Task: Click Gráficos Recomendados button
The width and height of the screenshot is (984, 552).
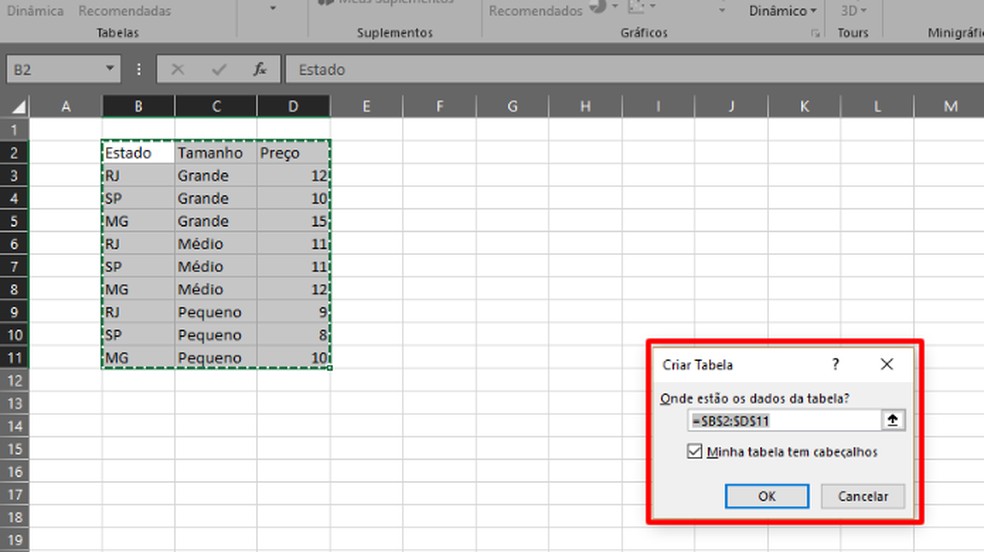Action: tap(535, 11)
